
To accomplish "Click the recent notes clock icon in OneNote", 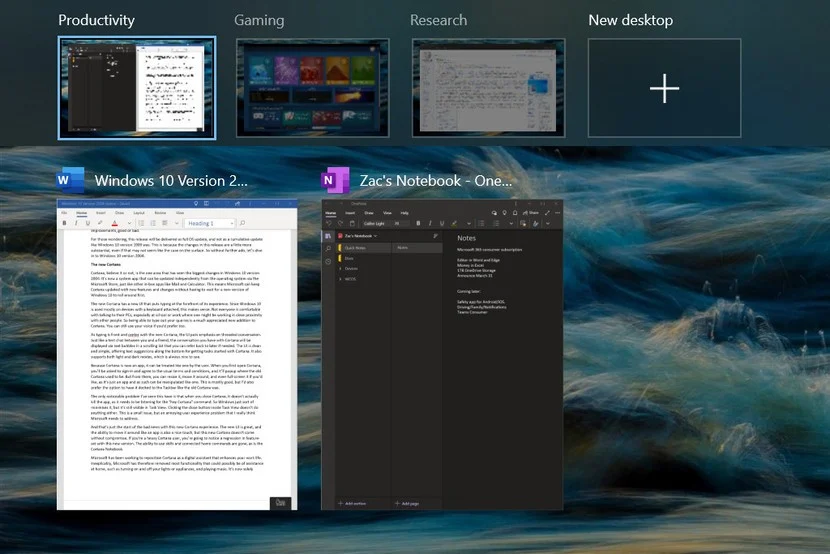I will [x=328, y=261].
